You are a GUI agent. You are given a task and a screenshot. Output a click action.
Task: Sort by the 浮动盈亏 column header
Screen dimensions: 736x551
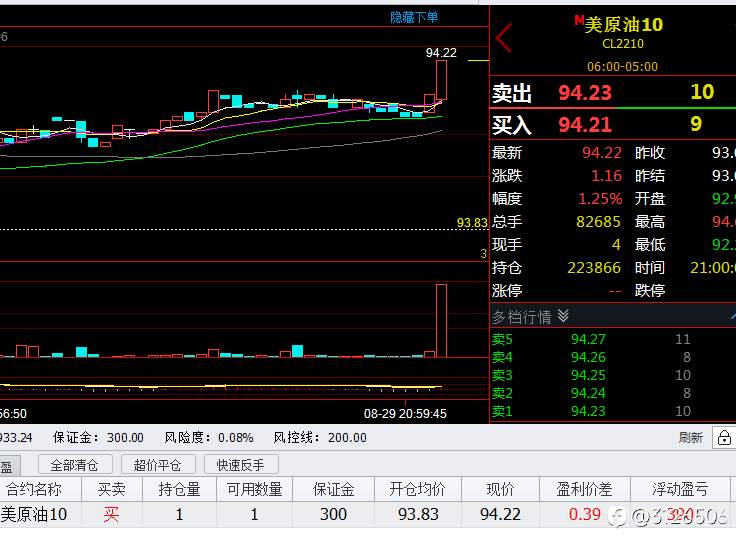pos(680,489)
